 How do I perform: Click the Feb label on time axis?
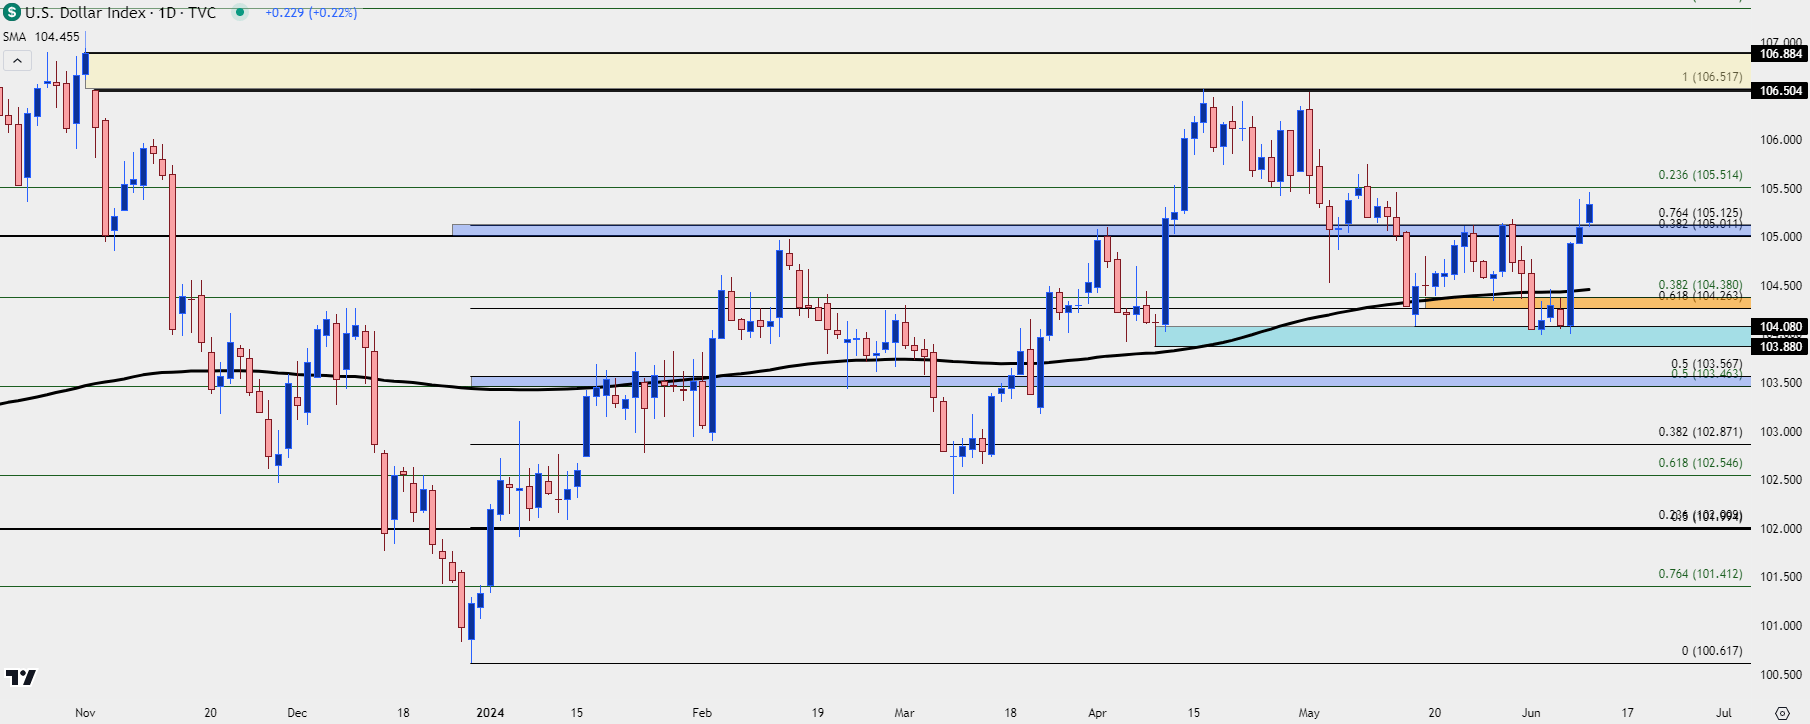(702, 713)
